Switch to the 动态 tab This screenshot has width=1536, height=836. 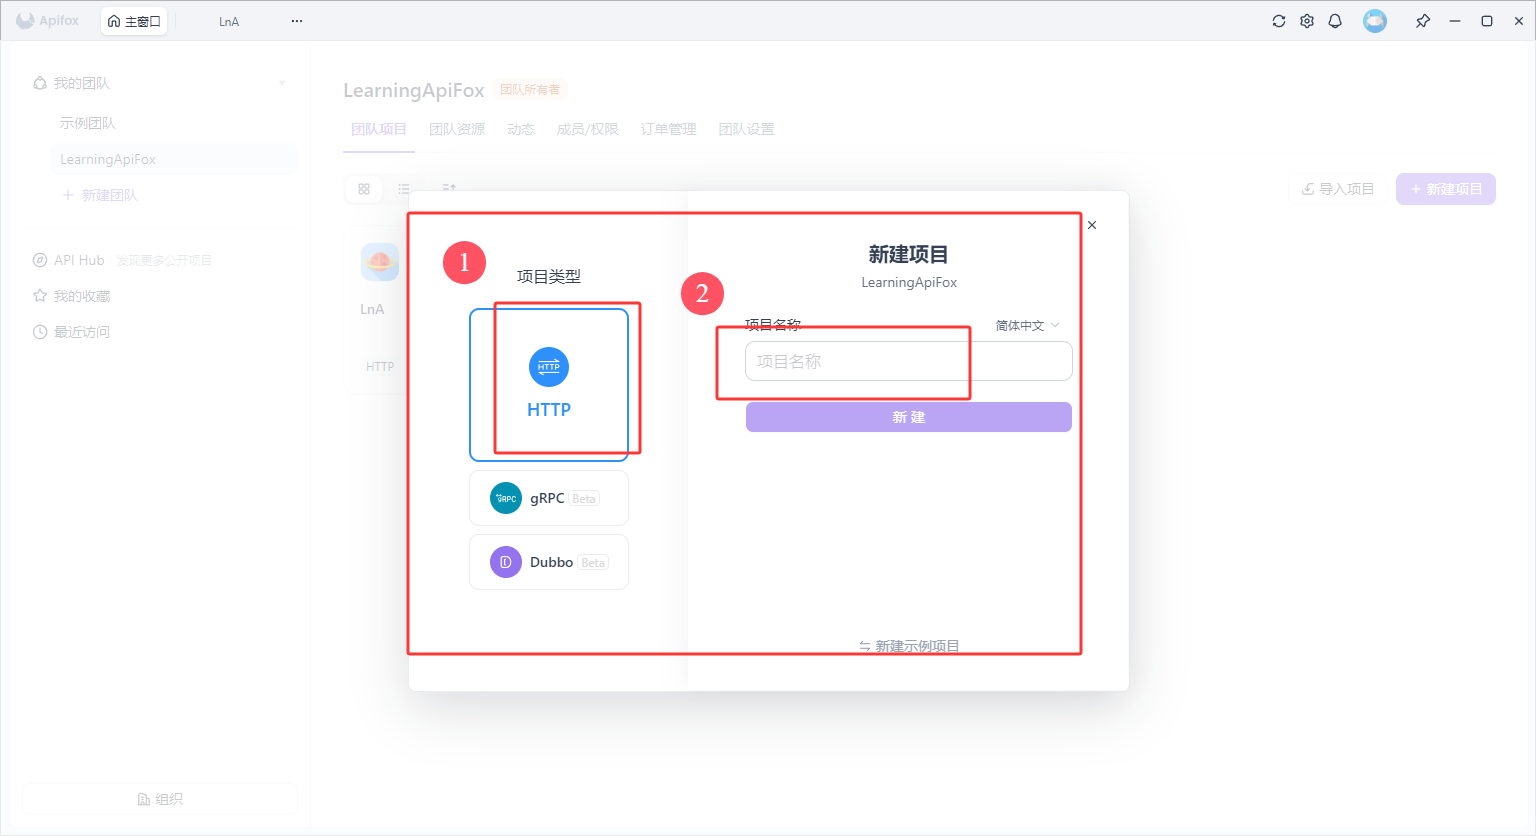pos(521,129)
